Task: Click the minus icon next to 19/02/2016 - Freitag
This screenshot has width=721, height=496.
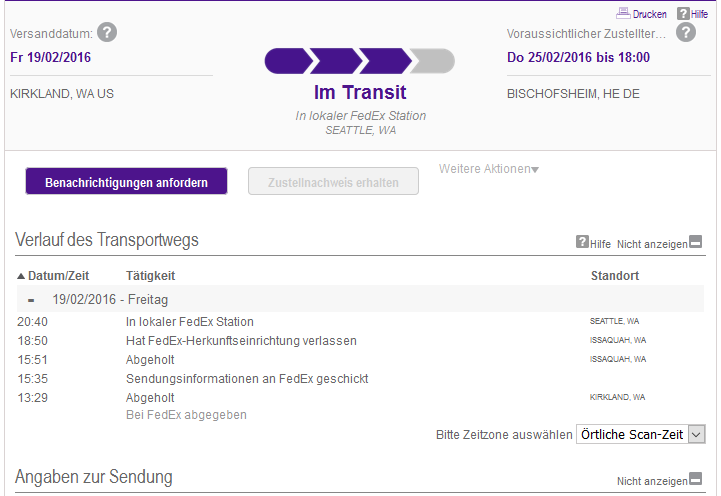Action: tap(31, 300)
